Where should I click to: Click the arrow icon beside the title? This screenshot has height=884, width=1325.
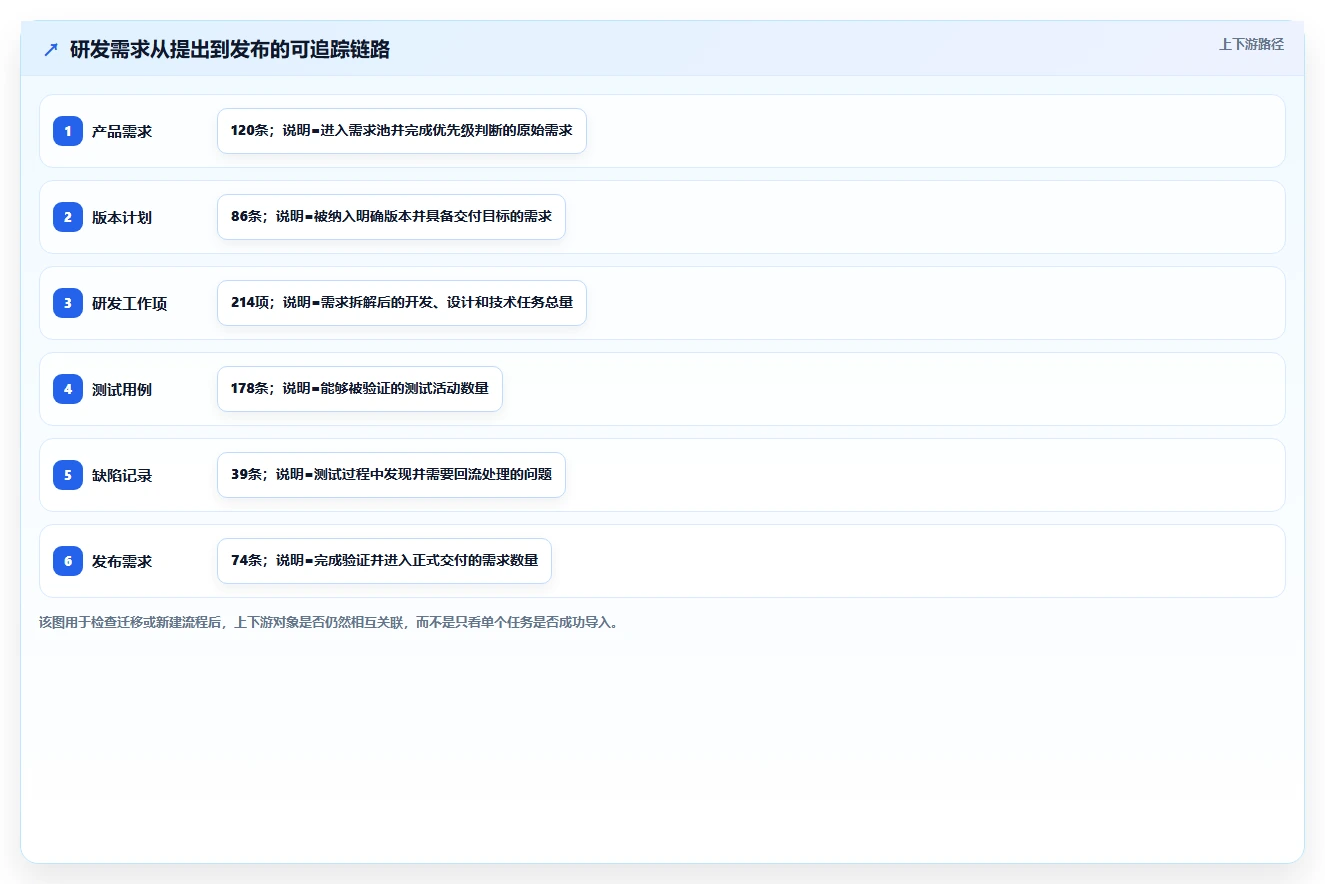tap(51, 50)
